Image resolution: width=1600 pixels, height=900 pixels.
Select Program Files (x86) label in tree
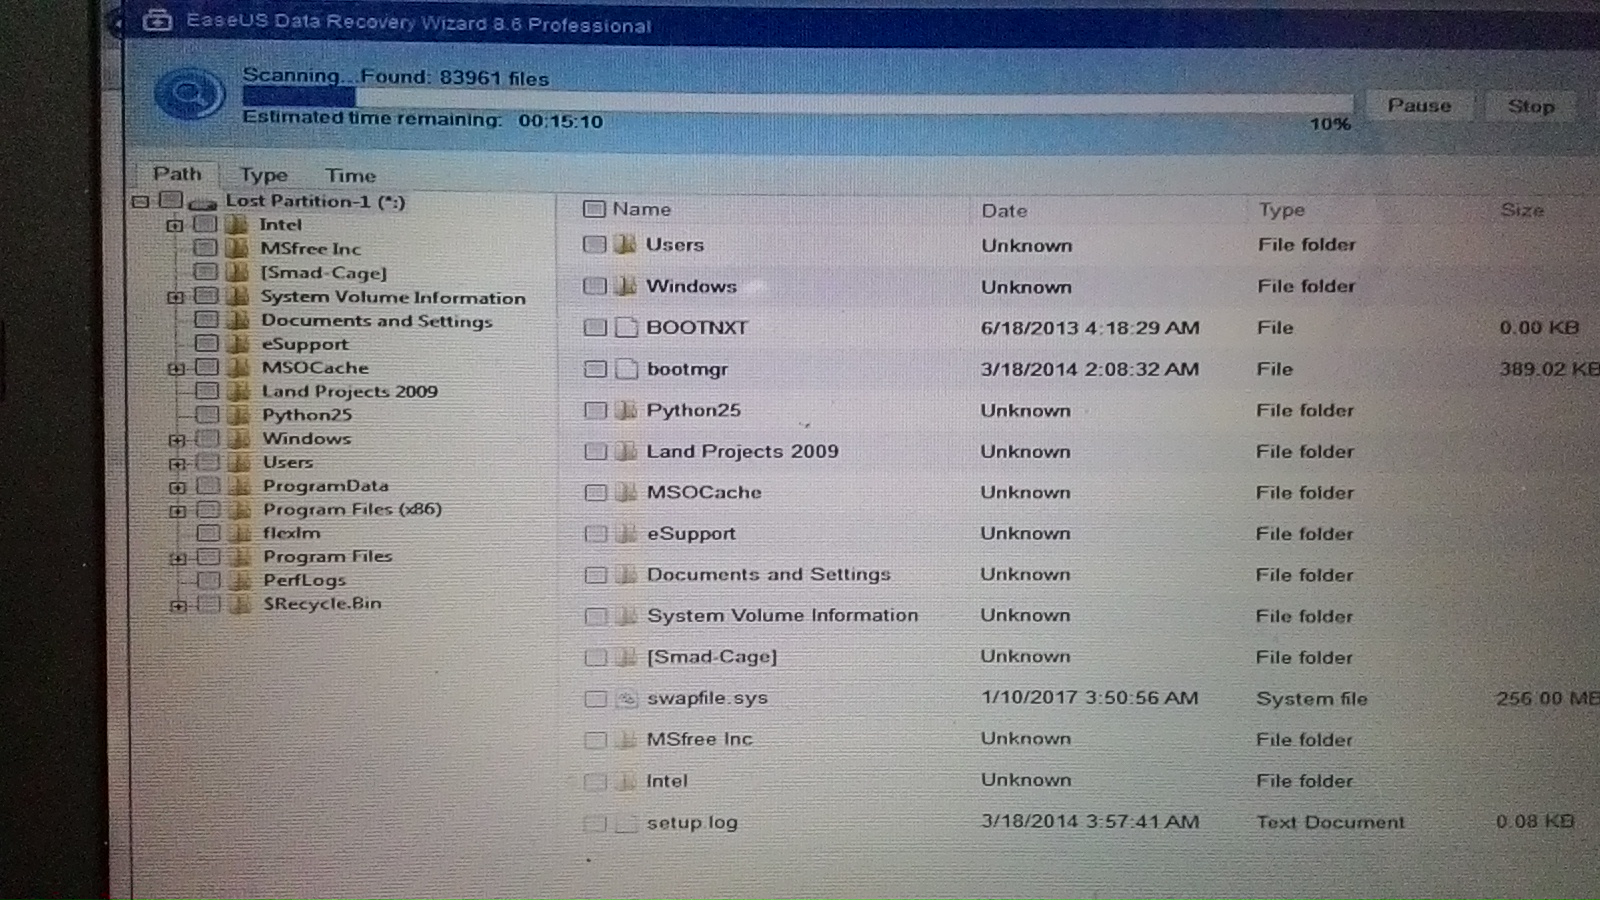(x=352, y=509)
